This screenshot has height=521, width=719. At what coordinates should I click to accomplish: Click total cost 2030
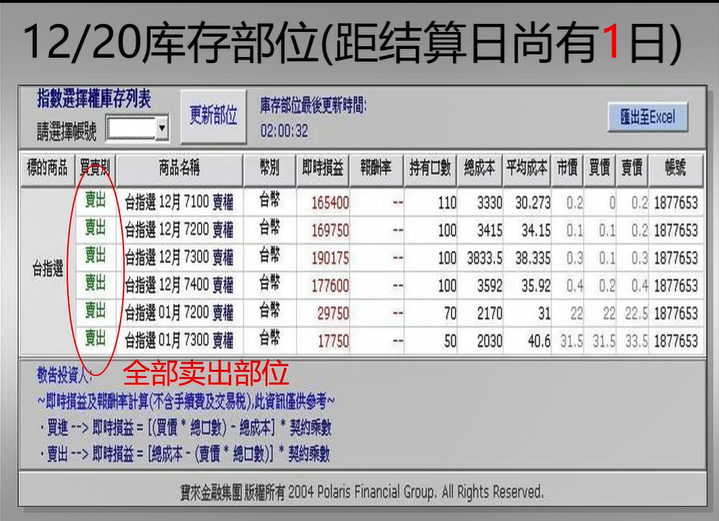click(x=490, y=341)
